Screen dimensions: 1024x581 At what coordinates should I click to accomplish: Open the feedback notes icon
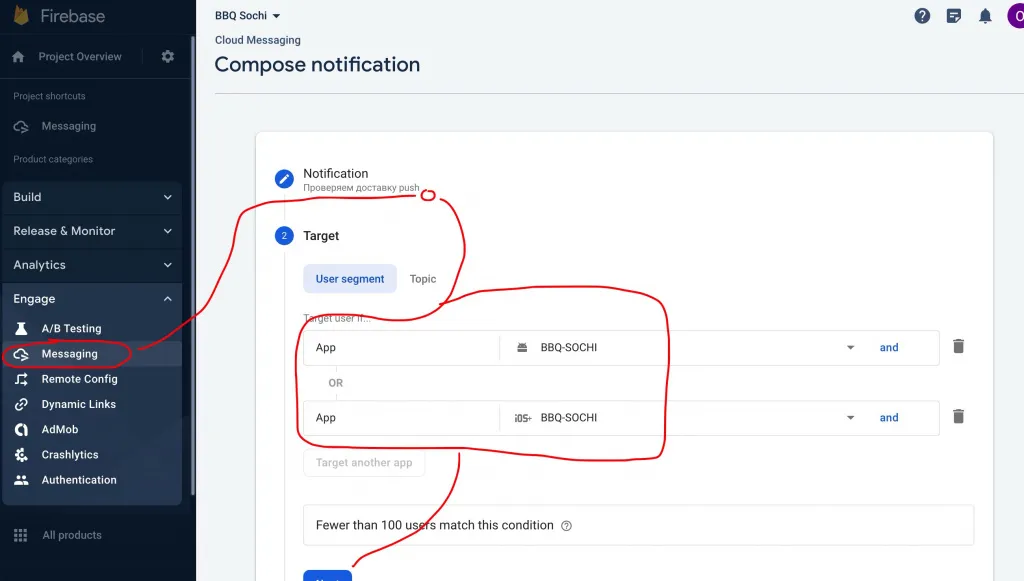953,16
